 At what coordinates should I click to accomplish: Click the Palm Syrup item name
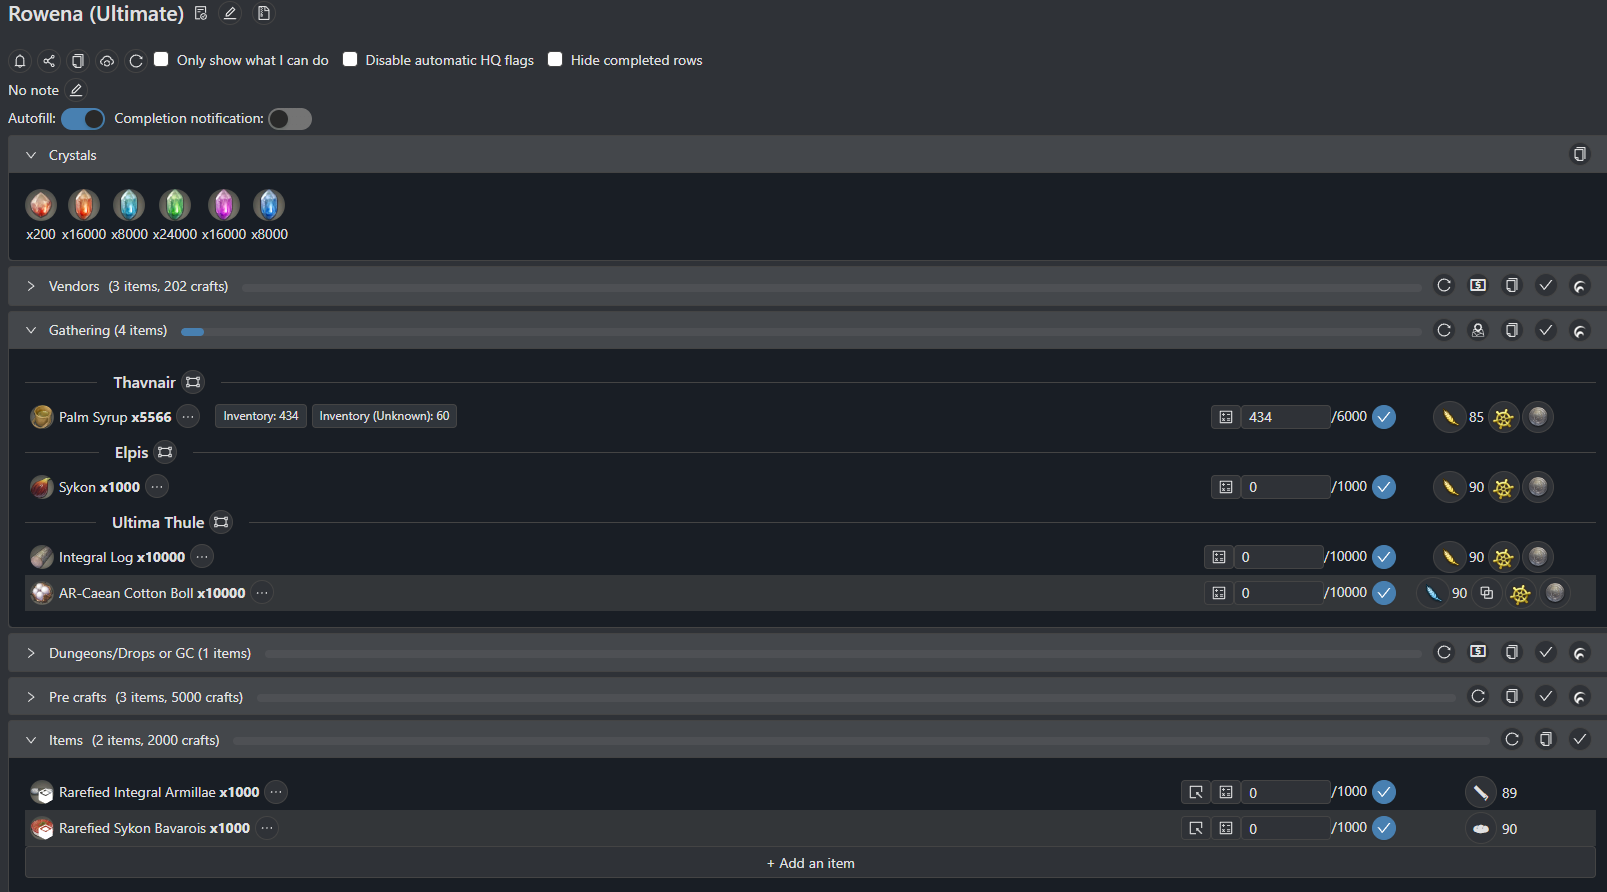[93, 417]
